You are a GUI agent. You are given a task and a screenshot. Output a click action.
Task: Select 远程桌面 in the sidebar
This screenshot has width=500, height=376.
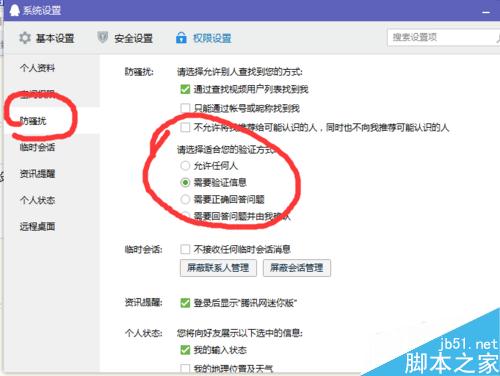(x=37, y=227)
